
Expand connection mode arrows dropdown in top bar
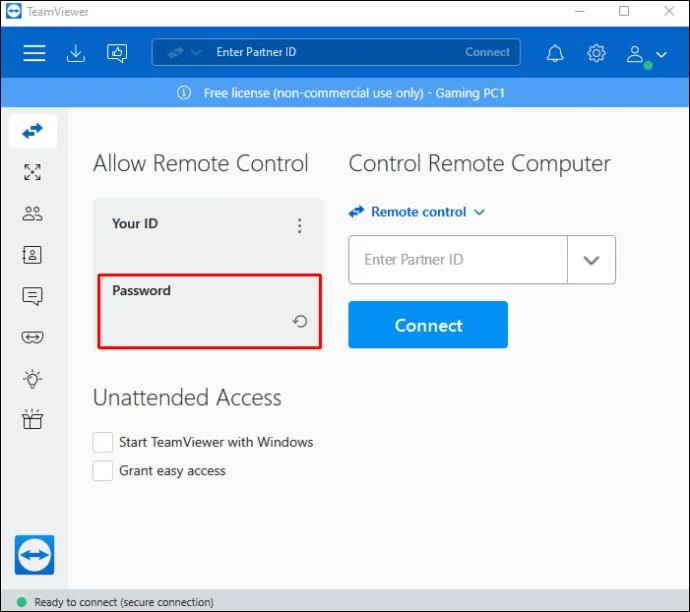pyautogui.click(x=184, y=53)
